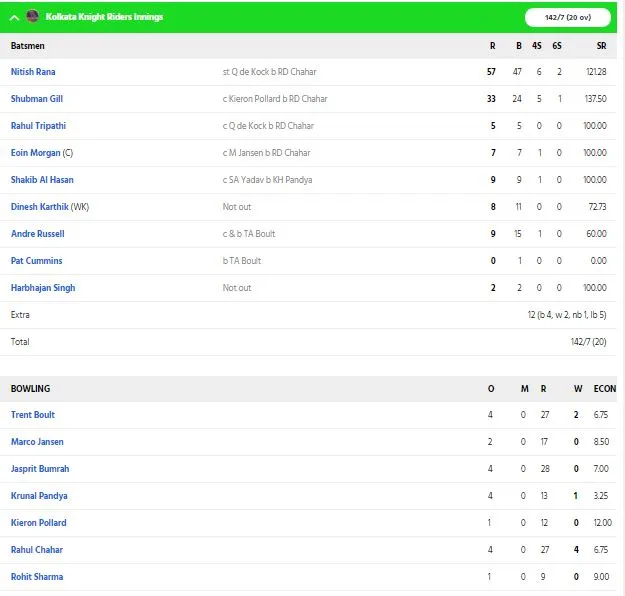Click Harbhajan Singh batsman name
The height and width of the screenshot is (596, 625).
[43, 288]
